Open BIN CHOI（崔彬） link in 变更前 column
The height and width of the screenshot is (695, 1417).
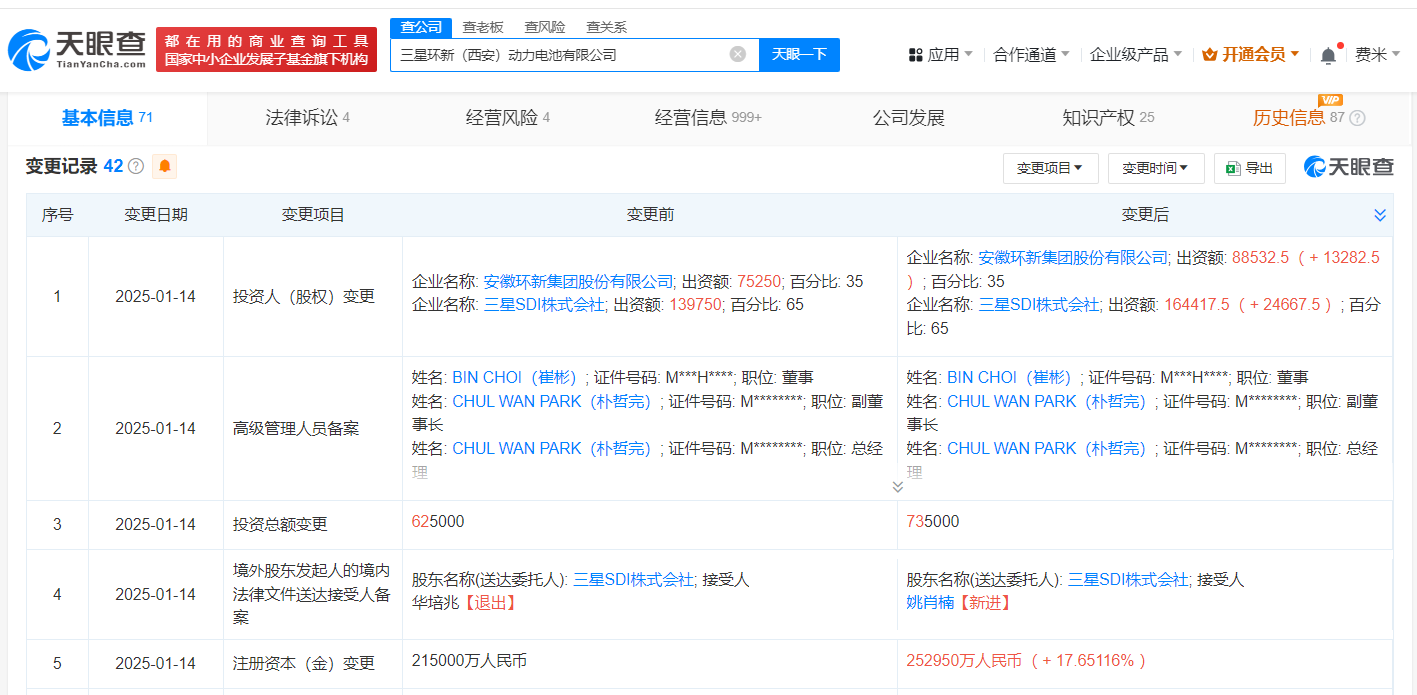(516, 377)
